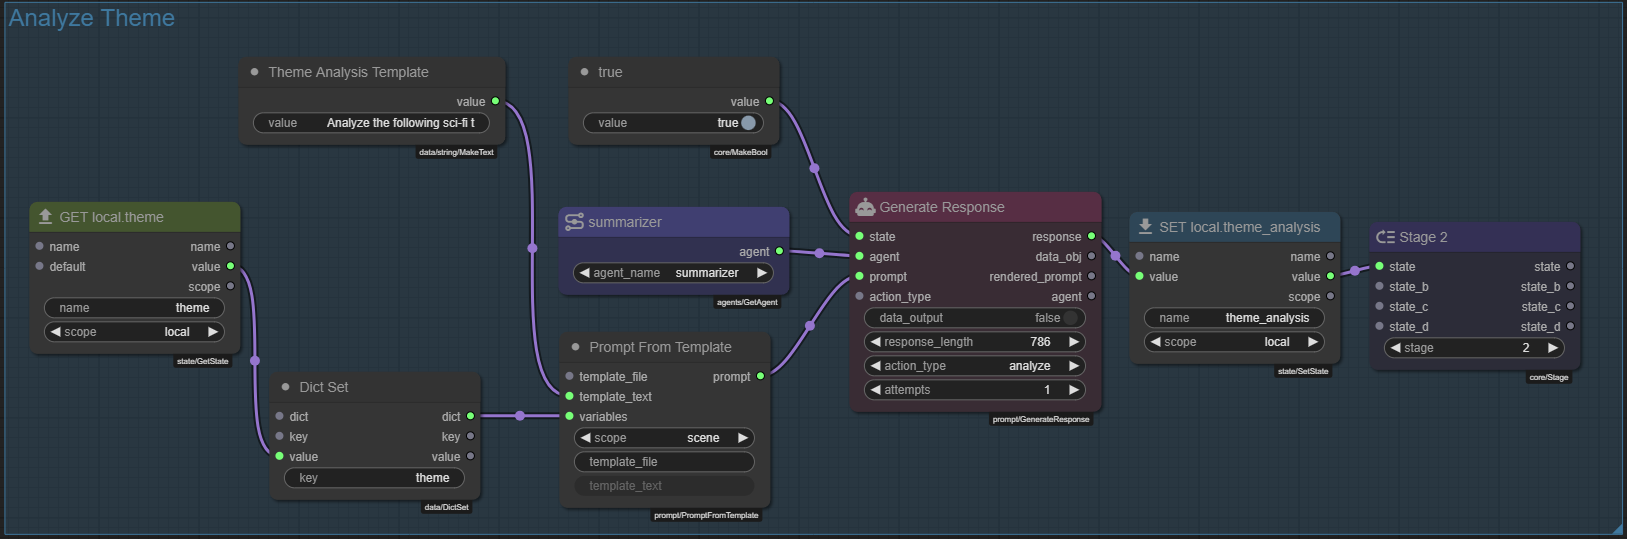Click the Stage 2 node list icon
The height and width of the screenshot is (539, 1627).
tap(1385, 237)
